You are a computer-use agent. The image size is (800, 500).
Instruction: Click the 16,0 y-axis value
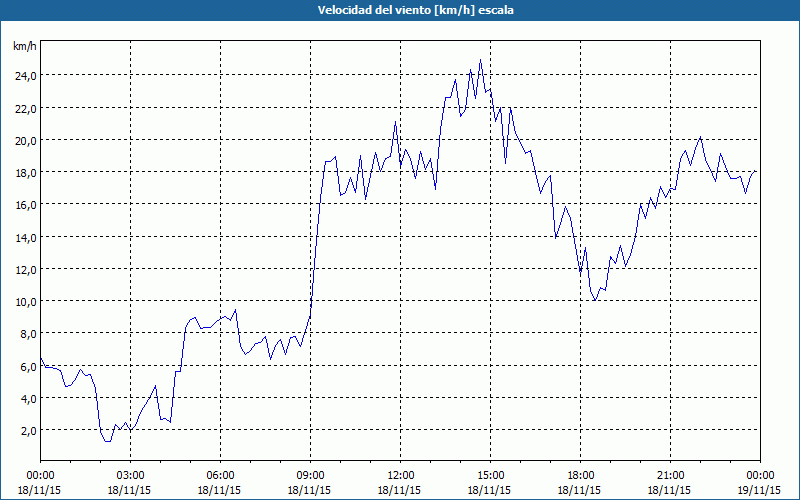click(25, 205)
